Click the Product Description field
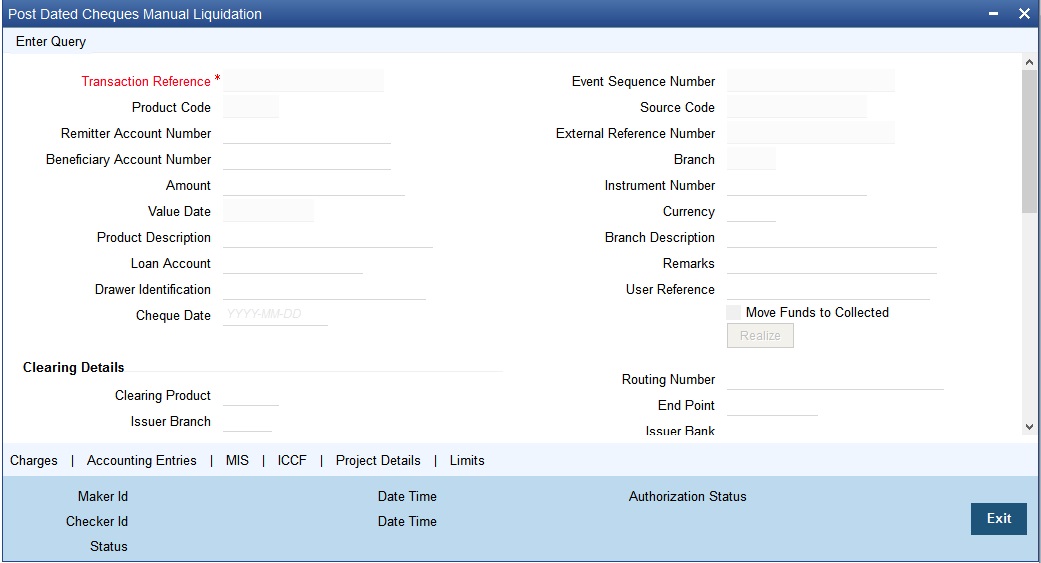The width and height of the screenshot is (1041, 563). pos(328,237)
